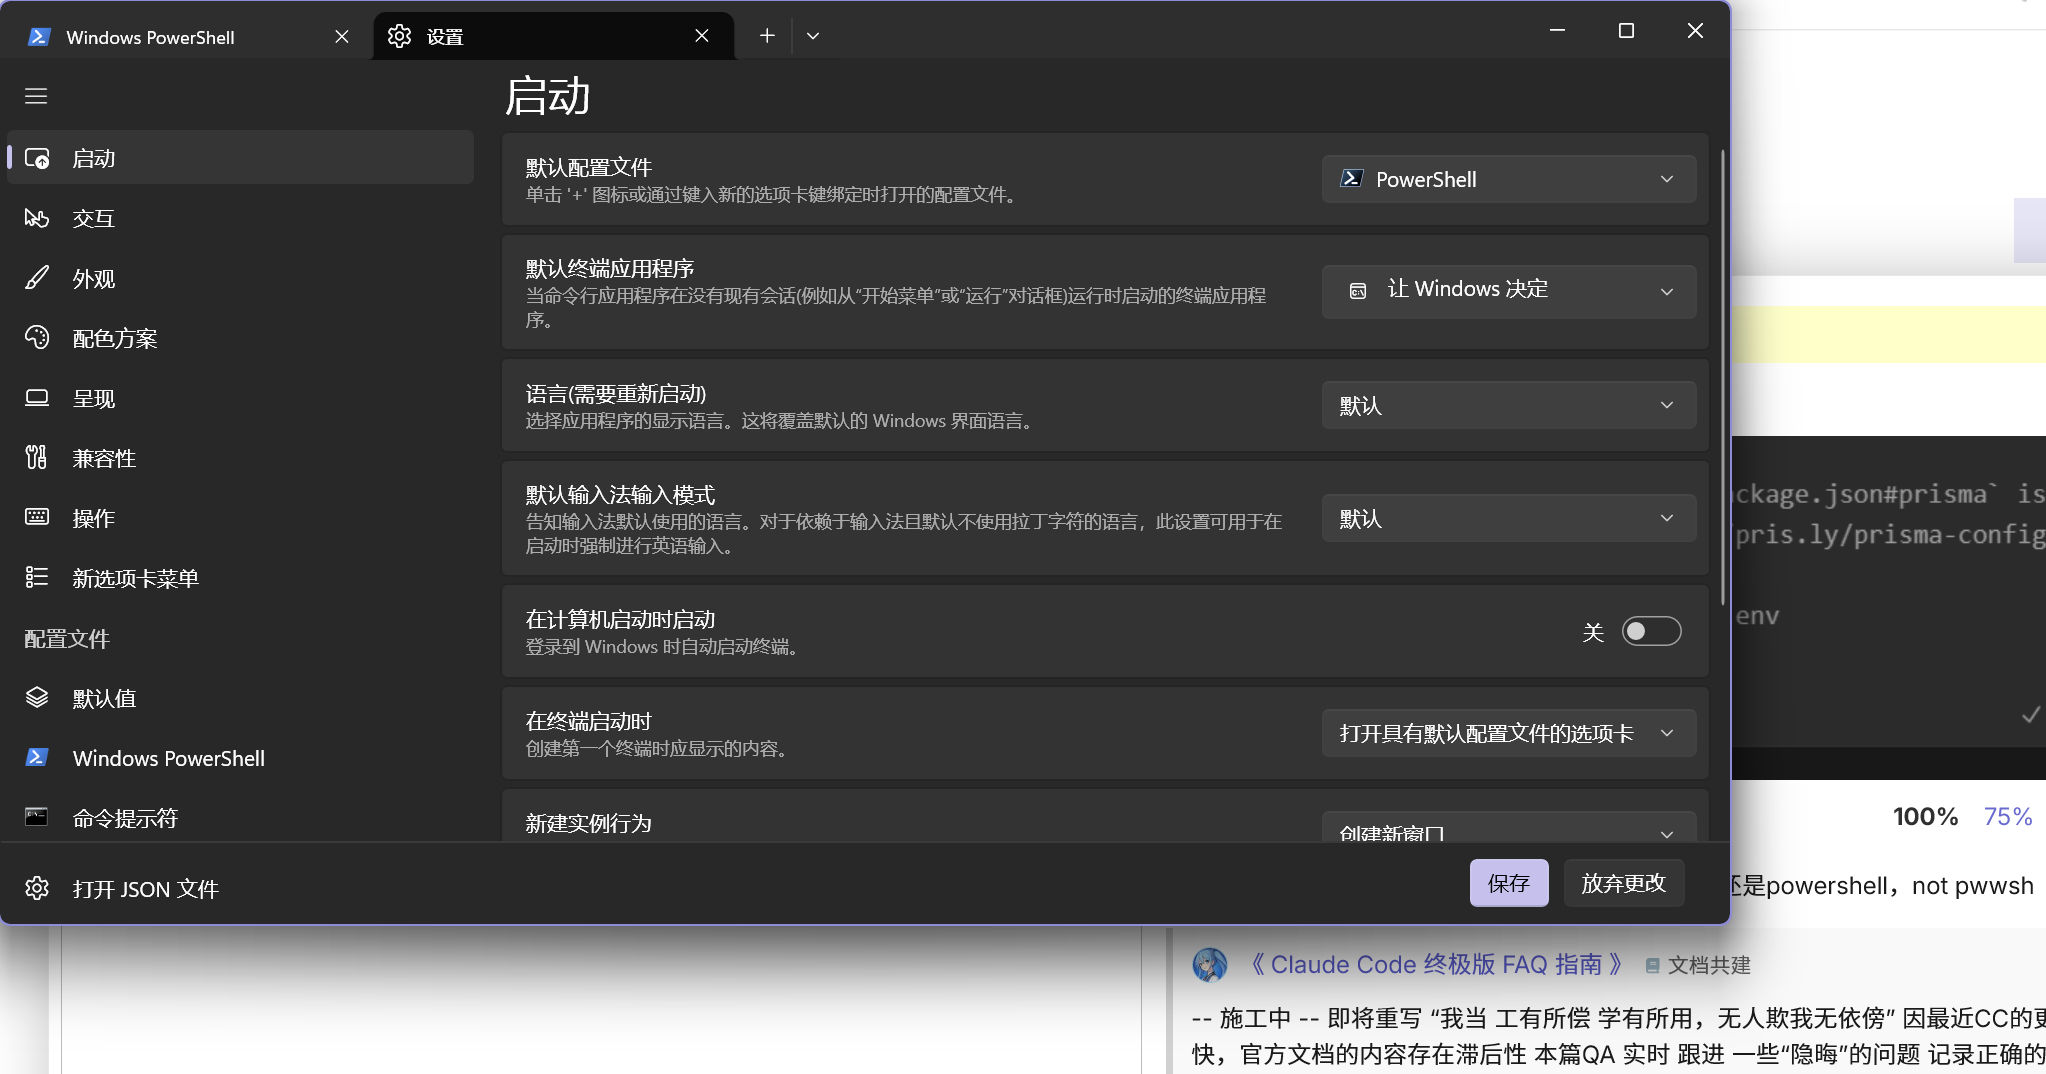The width and height of the screenshot is (2046, 1074).
Task: Open new tab dropdown chevron
Action: (x=813, y=36)
